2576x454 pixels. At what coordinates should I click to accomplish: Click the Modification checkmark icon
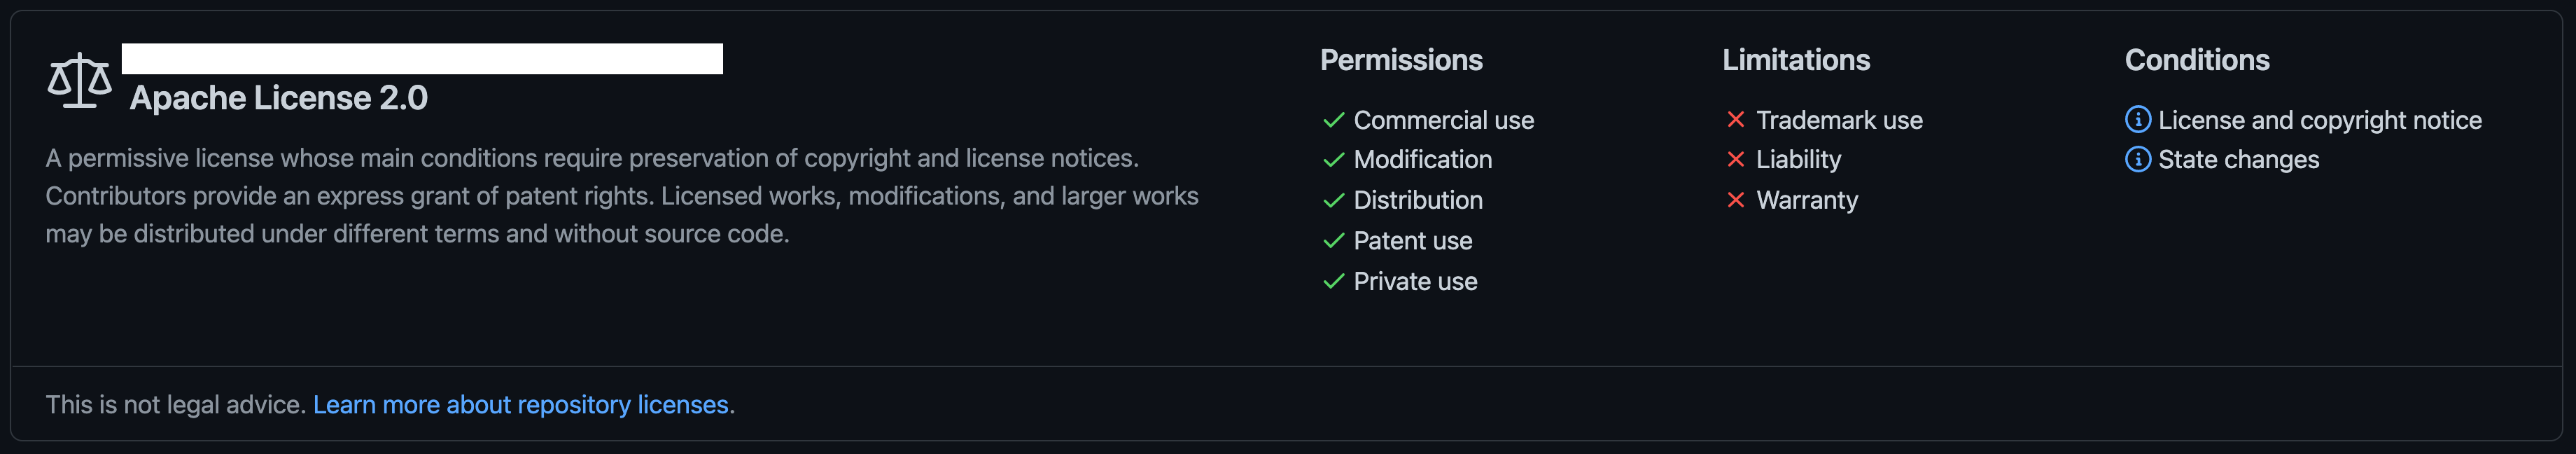pos(1333,160)
